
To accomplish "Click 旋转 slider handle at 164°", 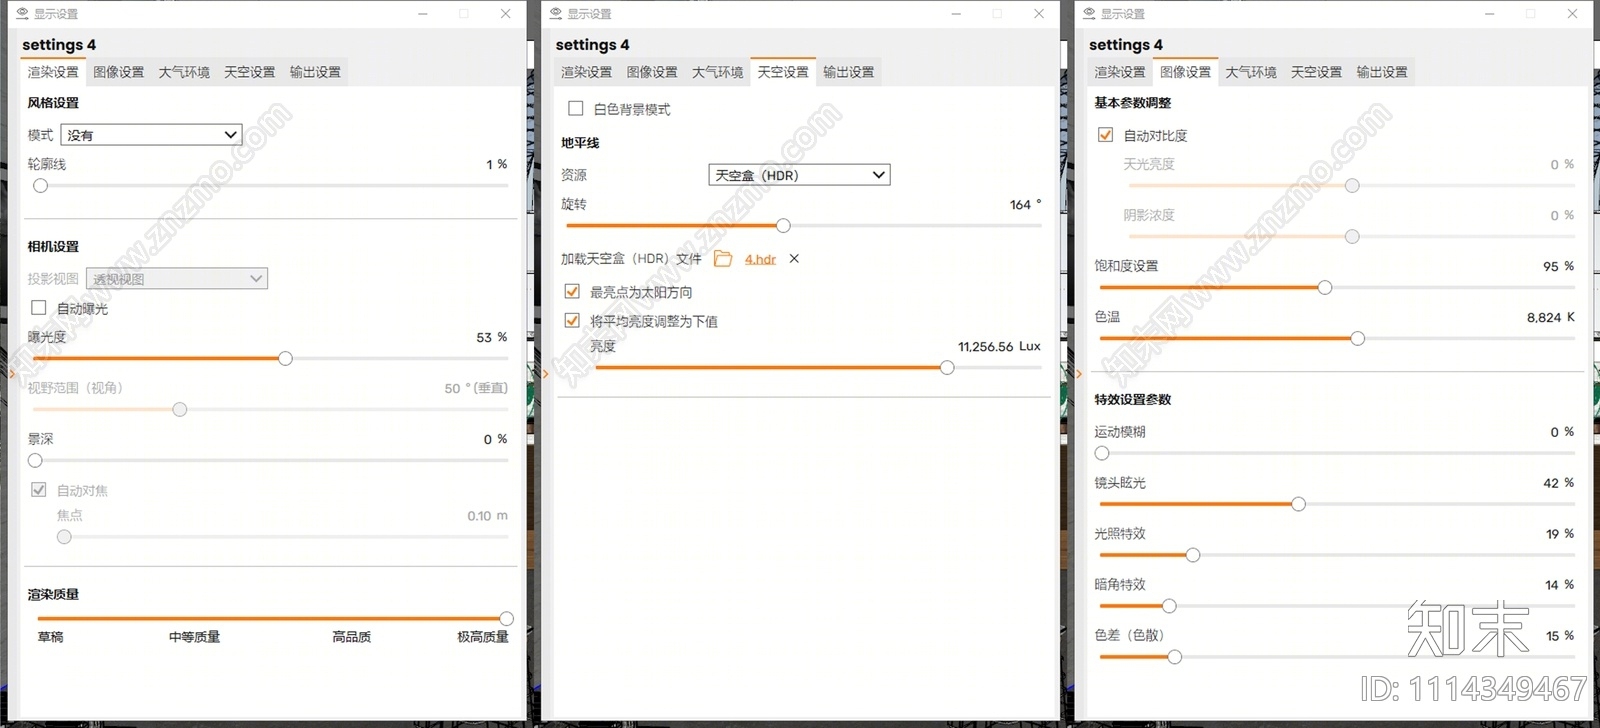I will click(783, 226).
